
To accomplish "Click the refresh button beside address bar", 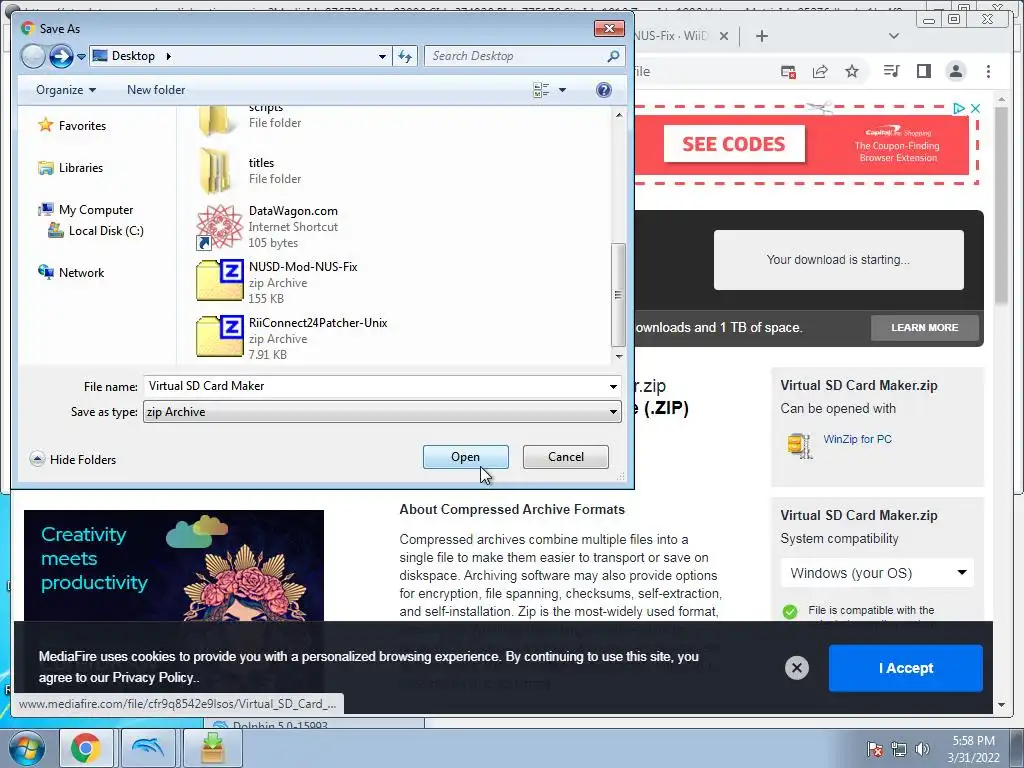I will 405,56.
